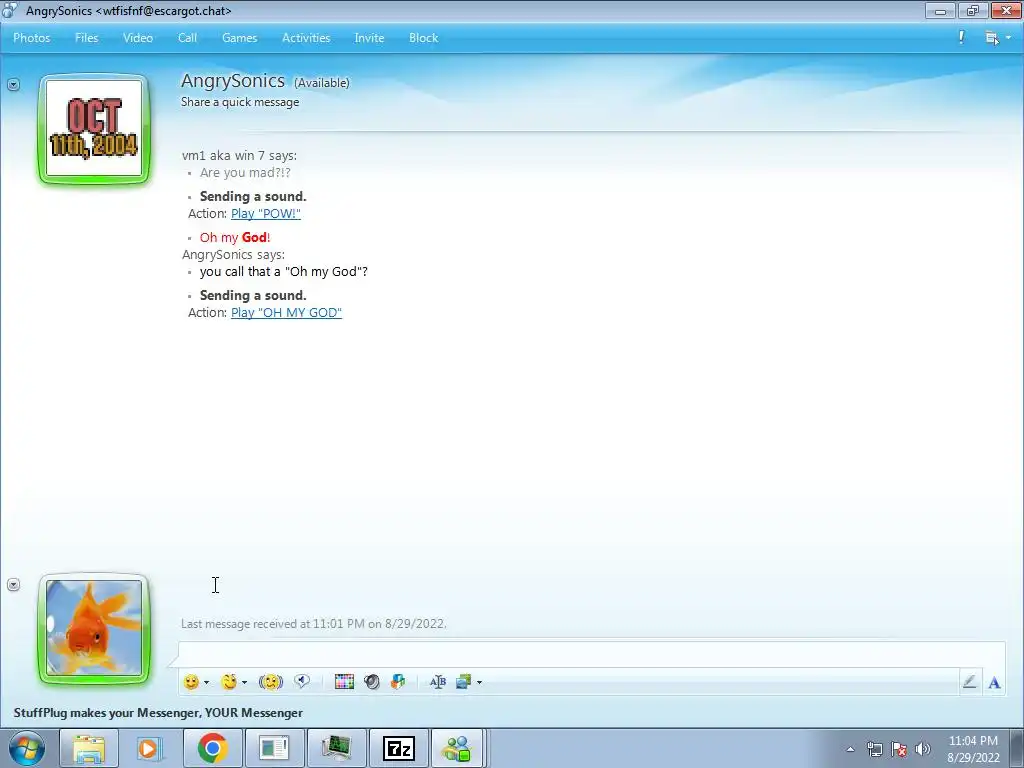Image resolution: width=1024 pixels, height=768 pixels.
Task: Open Windows Explorer from taskbar
Action: [x=89, y=748]
